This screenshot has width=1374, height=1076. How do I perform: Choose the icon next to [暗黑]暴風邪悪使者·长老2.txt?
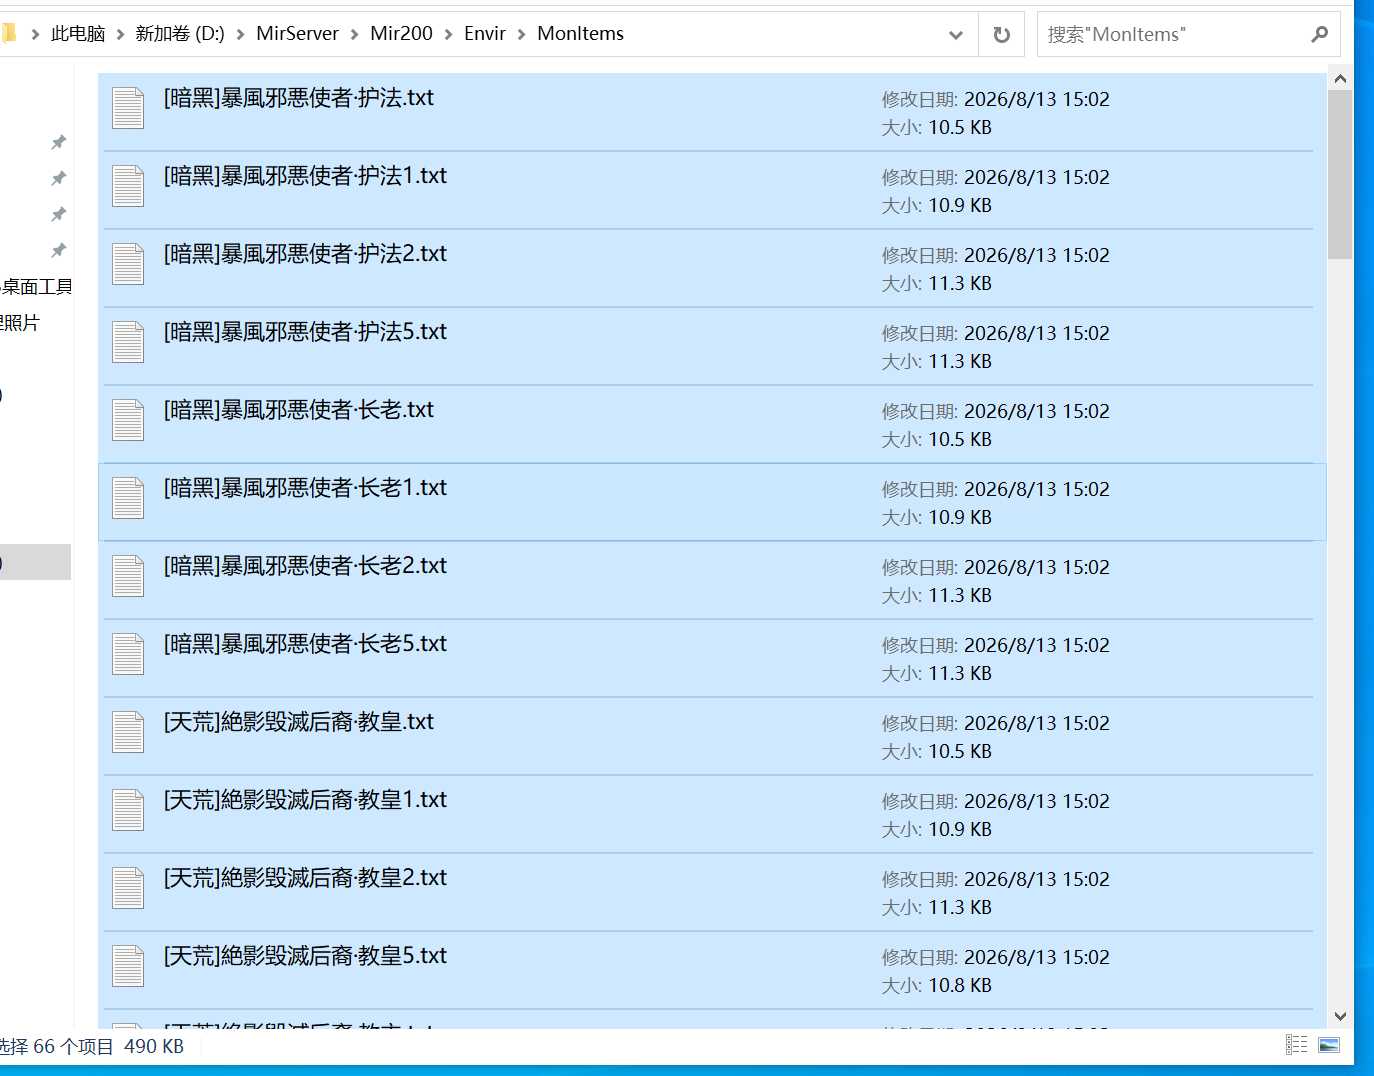click(128, 576)
